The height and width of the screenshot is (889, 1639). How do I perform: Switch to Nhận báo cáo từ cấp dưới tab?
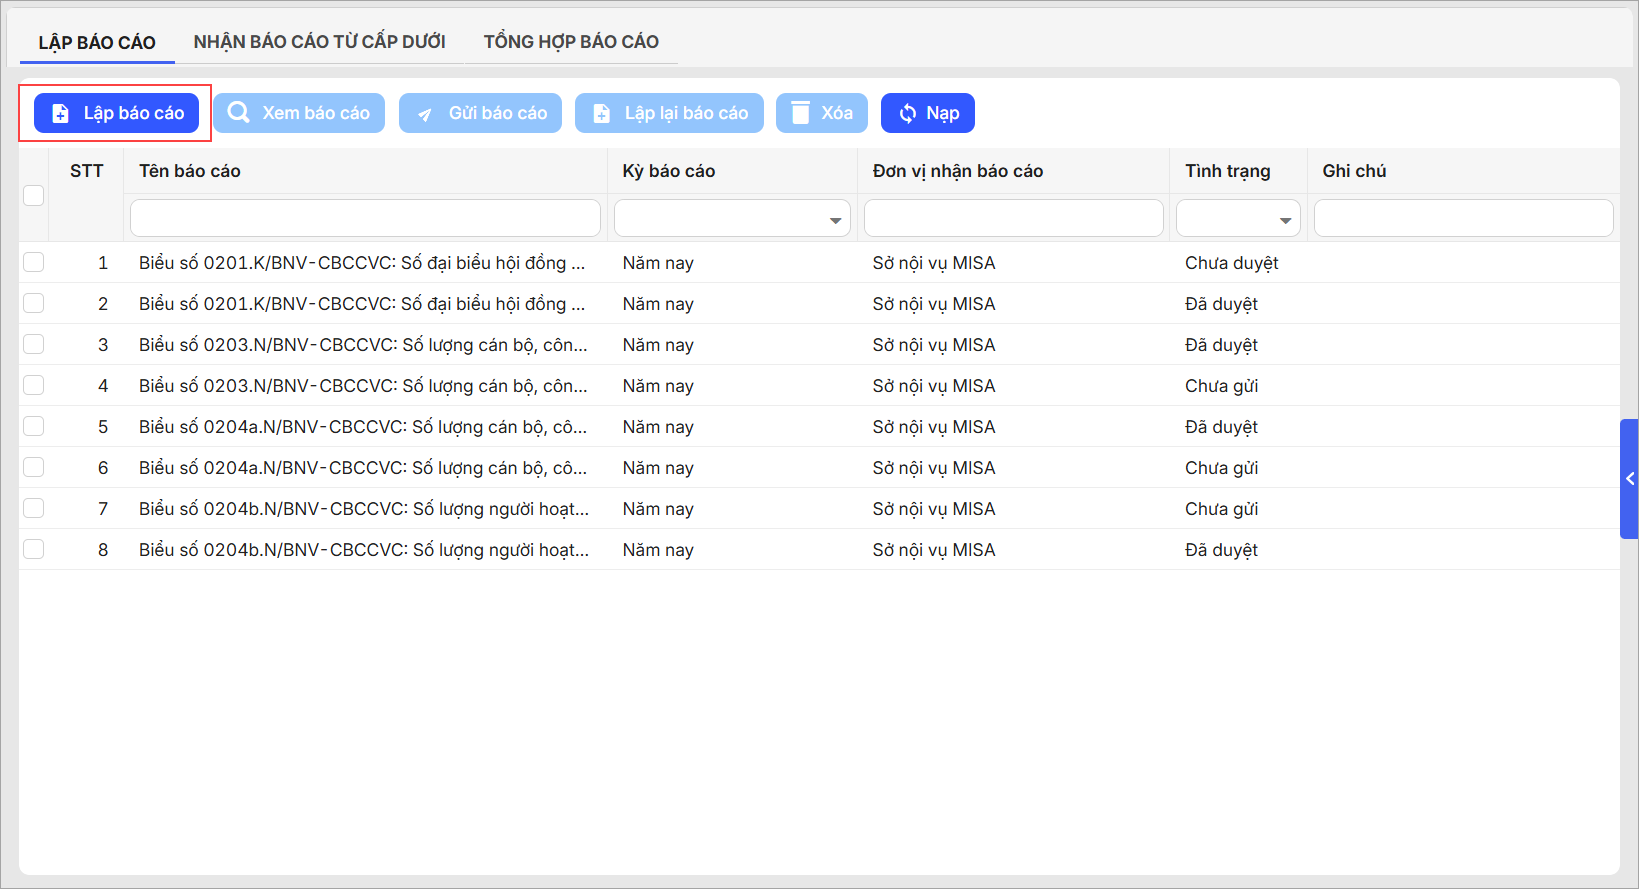(x=319, y=42)
